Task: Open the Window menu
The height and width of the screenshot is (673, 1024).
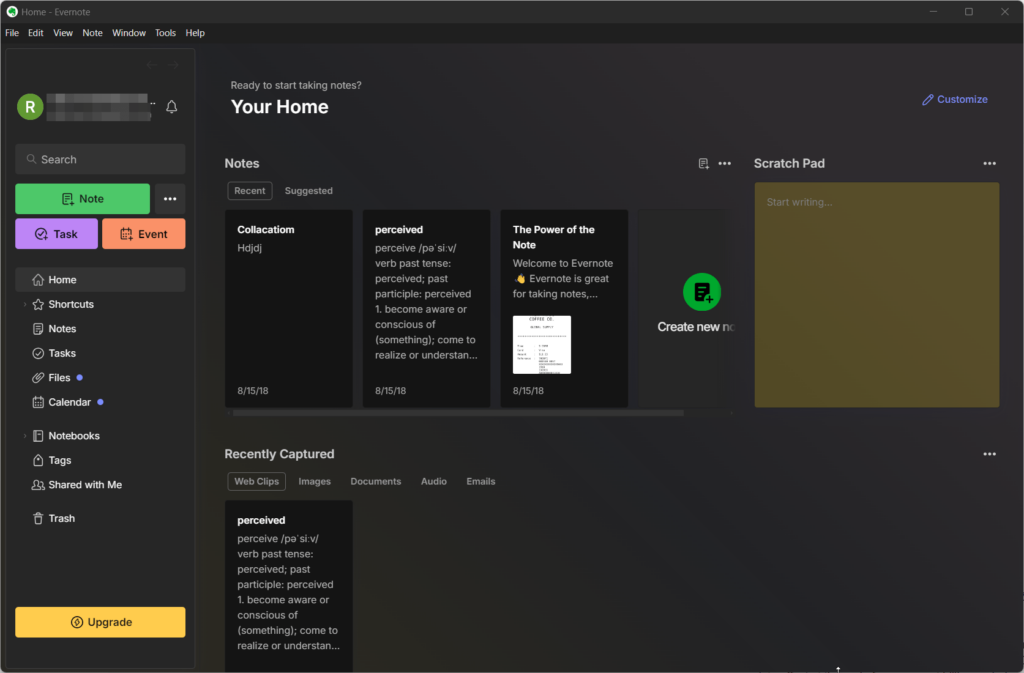Action: tap(129, 33)
